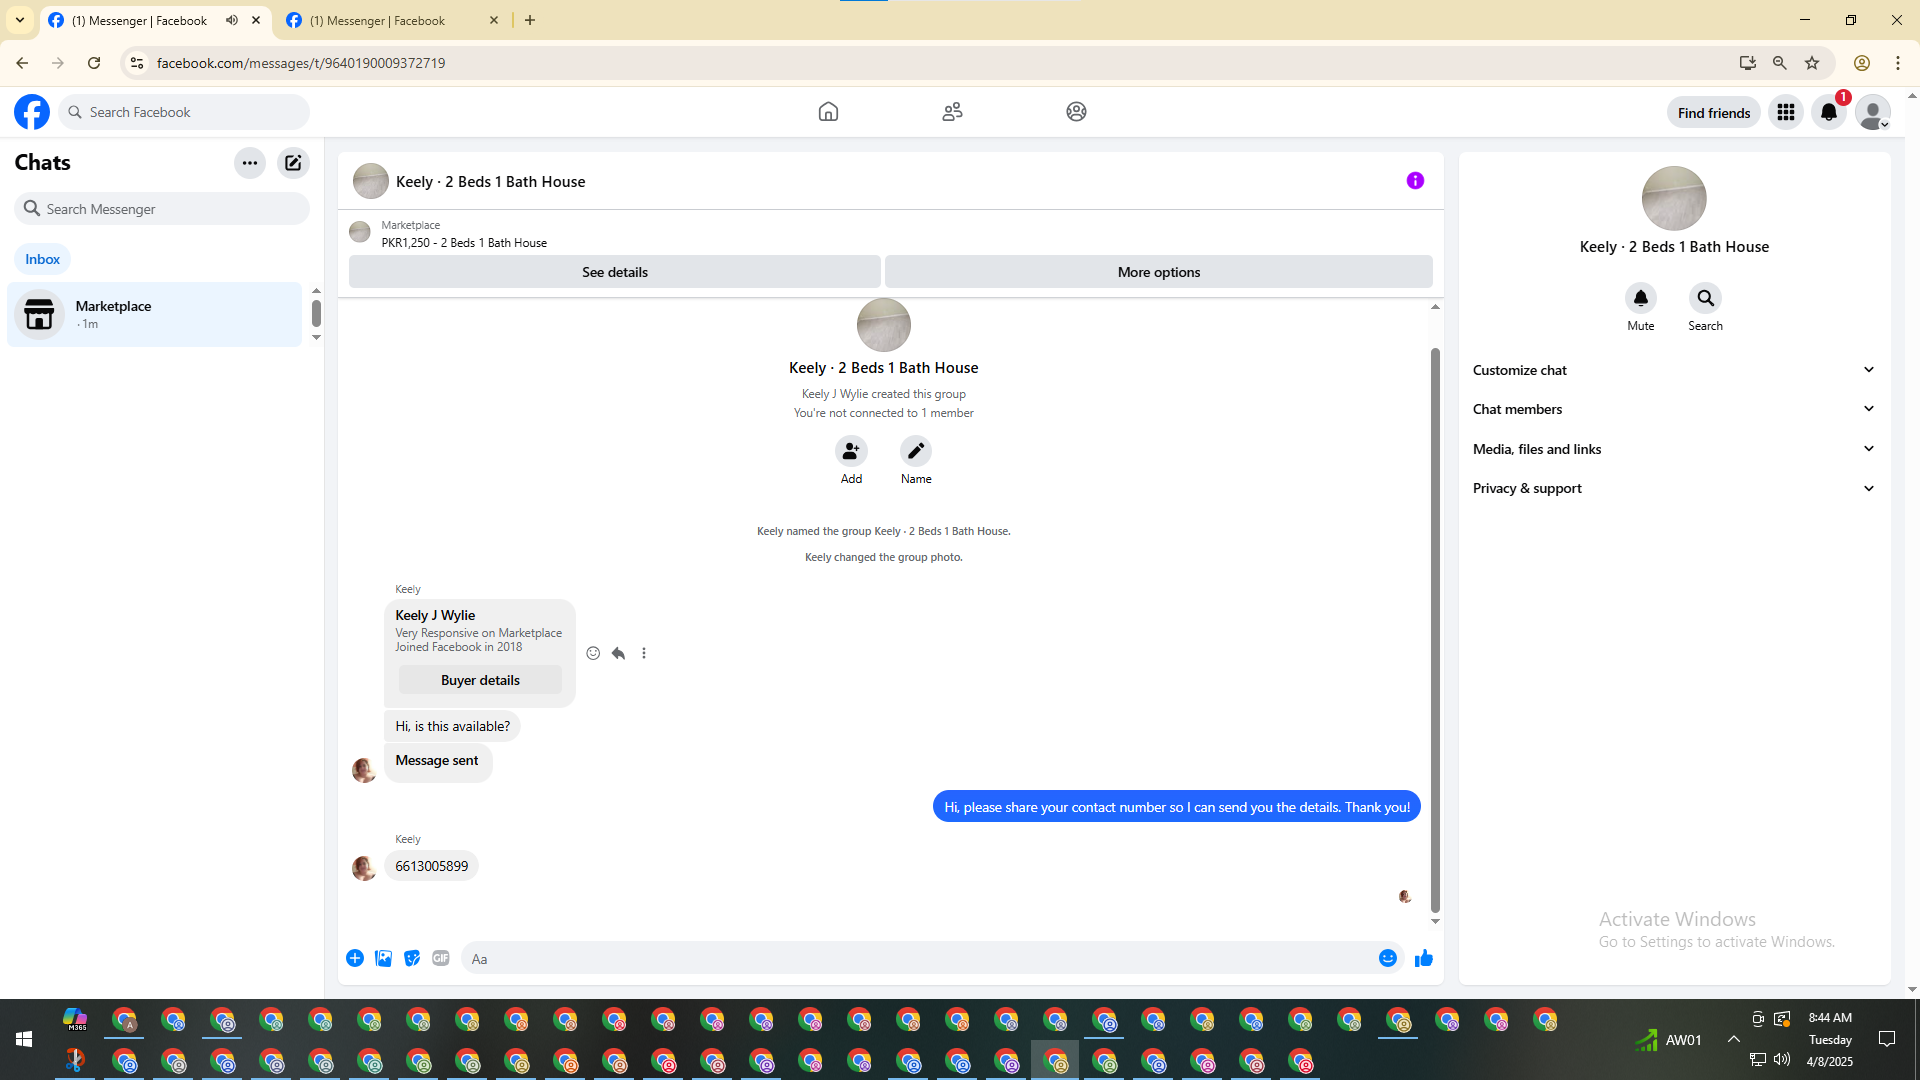
Task: Click the See details button
Action: tap(614, 272)
